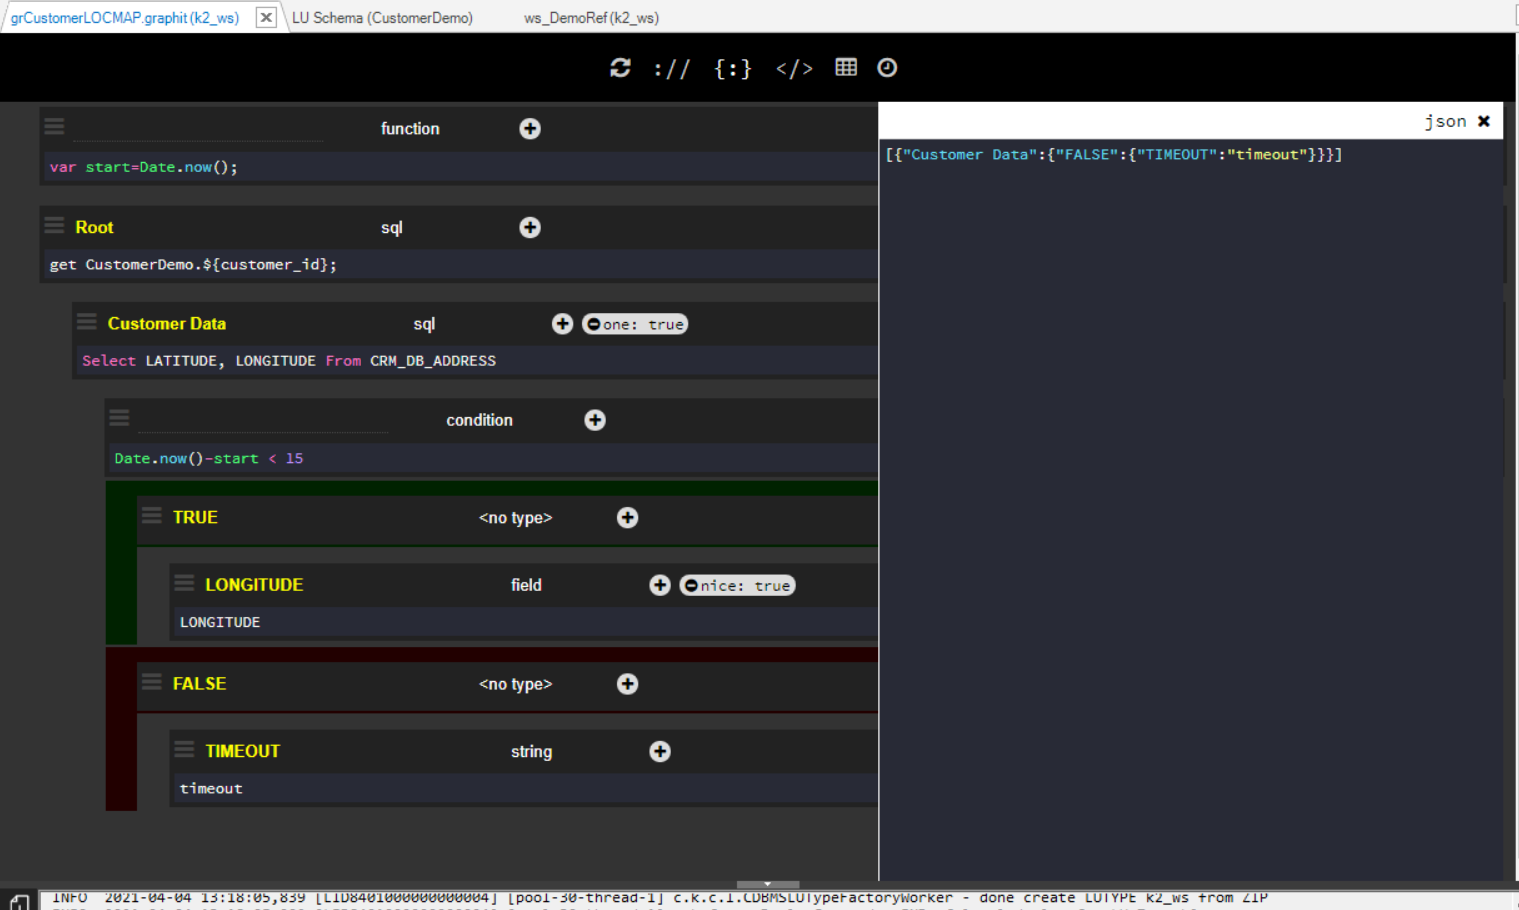Open the table grid view icon

pos(846,67)
